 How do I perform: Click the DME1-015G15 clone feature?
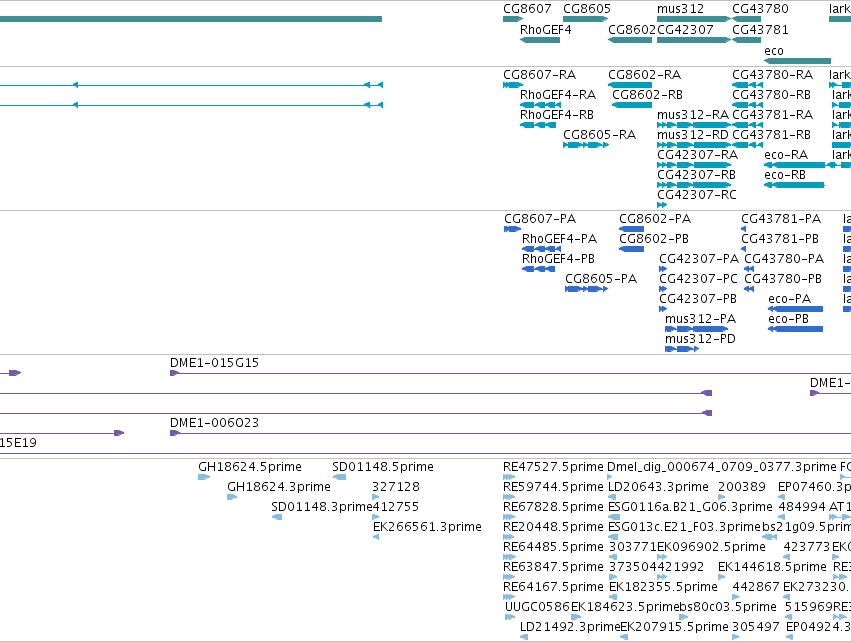510,373
